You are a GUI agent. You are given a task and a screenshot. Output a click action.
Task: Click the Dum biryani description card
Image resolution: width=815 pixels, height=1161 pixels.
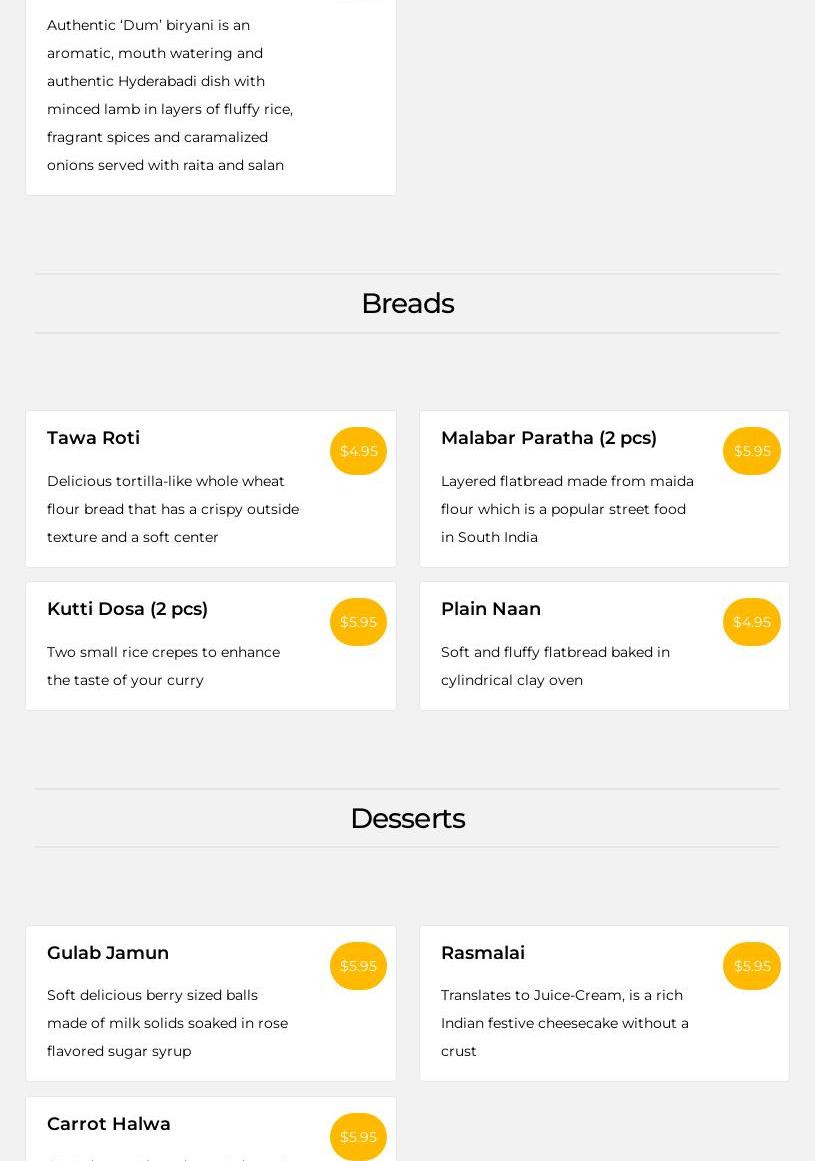pyautogui.click(x=170, y=95)
